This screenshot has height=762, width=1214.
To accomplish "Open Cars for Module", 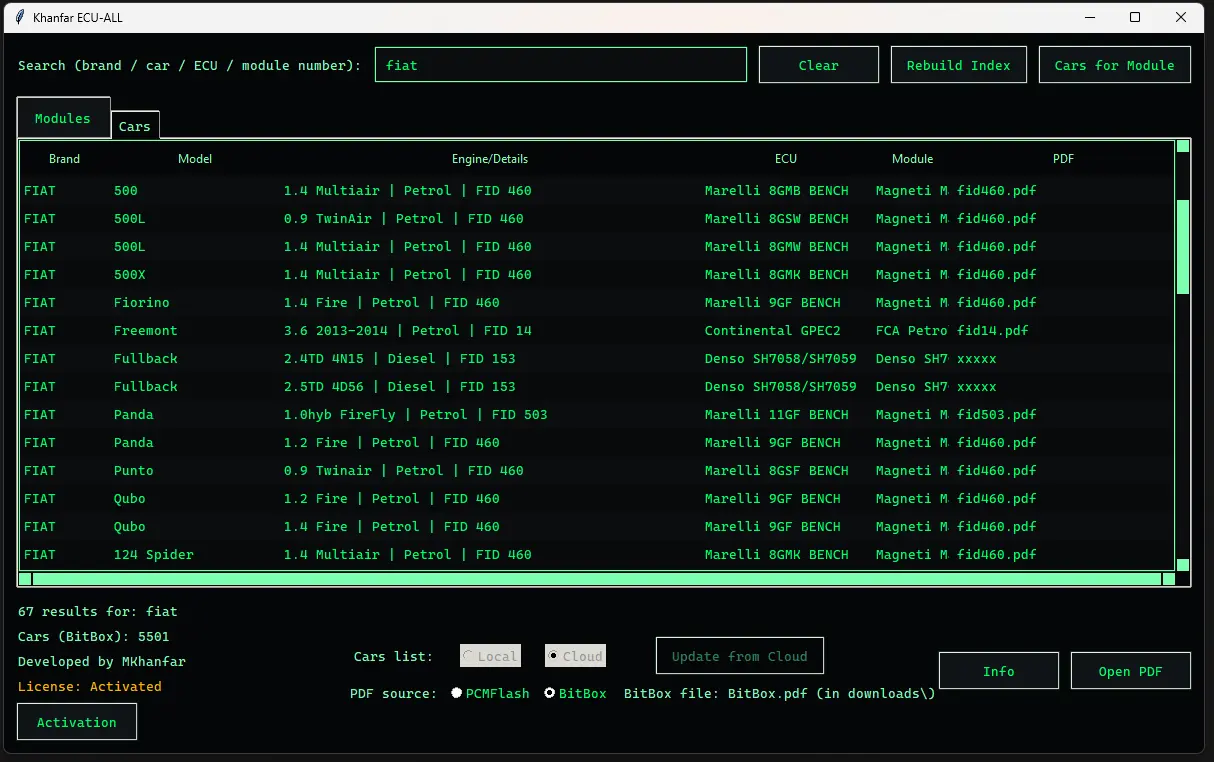I will [1113, 64].
